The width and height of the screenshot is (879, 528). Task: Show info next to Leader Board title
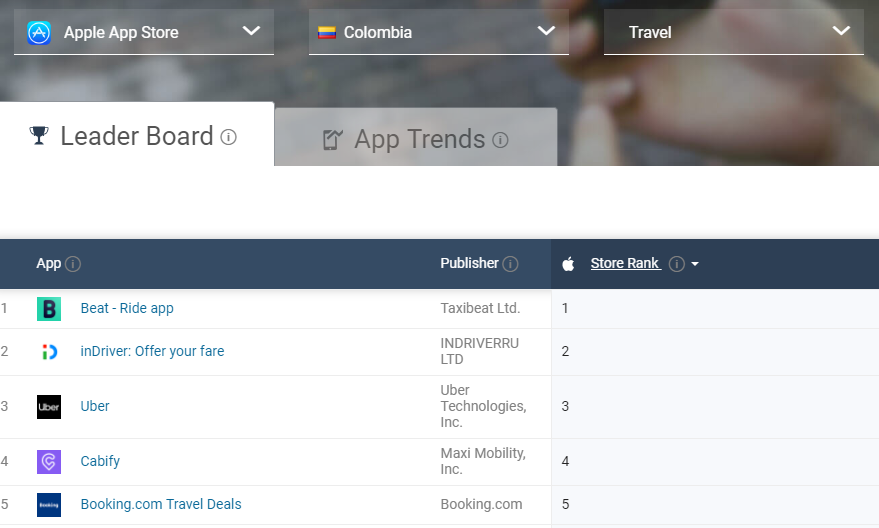(228, 137)
